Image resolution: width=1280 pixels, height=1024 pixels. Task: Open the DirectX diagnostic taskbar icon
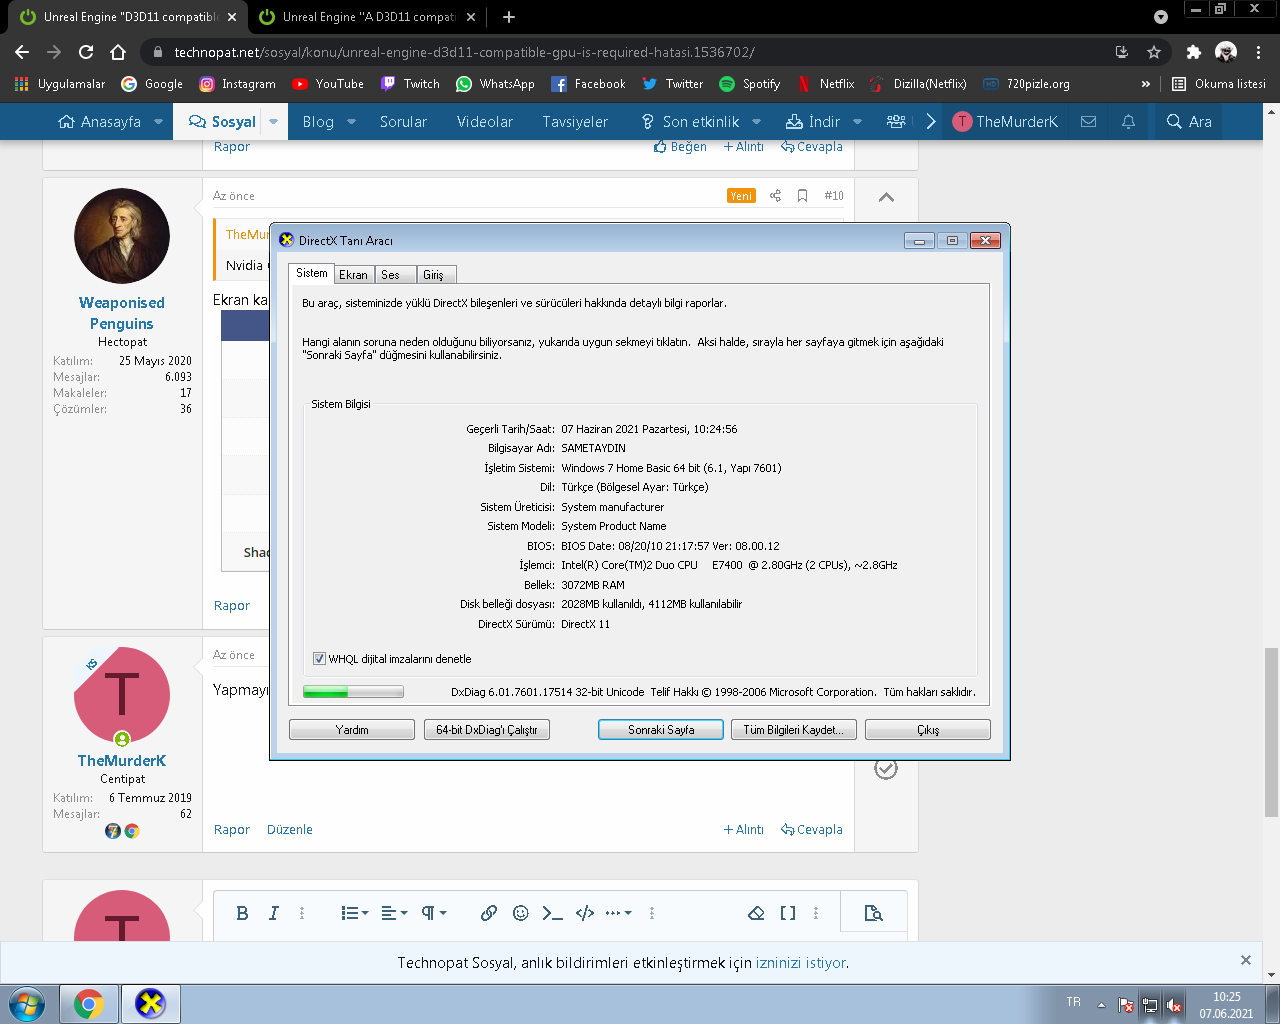point(150,1004)
